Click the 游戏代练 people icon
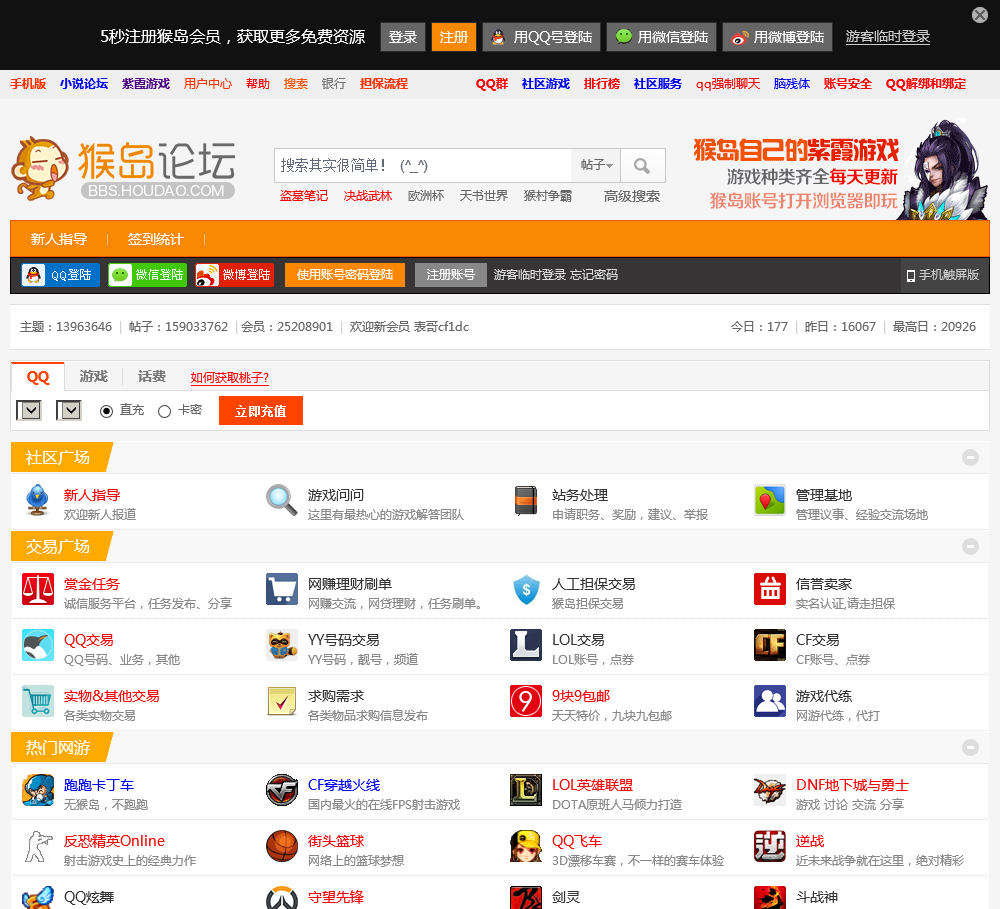Viewport: 1000px width, 909px height. coord(770,701)
